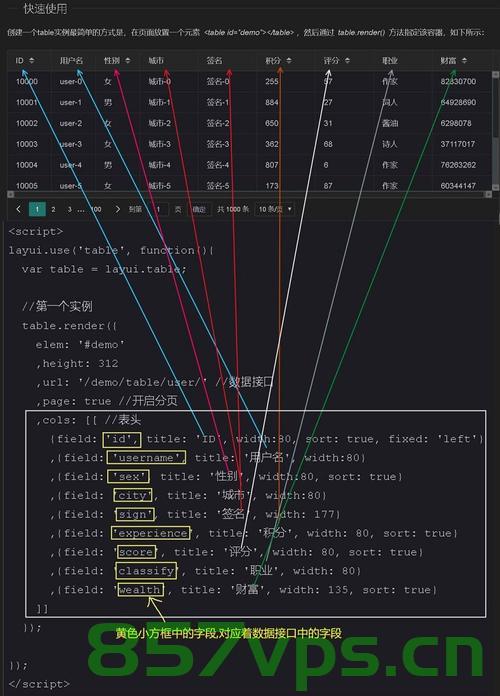This screenshot has width=500, height=696.
Task: Select the cell with ID 10005
Action: [27, 186]
